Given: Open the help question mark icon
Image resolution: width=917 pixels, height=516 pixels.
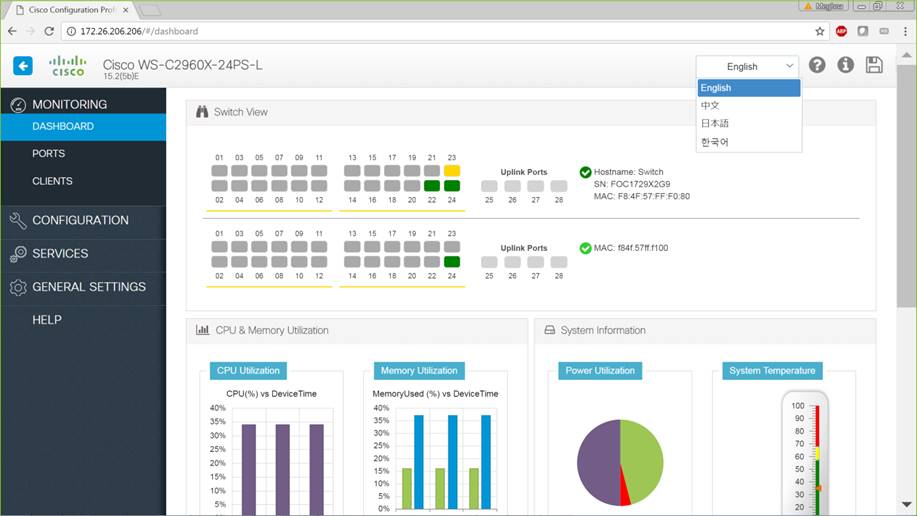Looking at the screenshot, I should tap(817, 65).
